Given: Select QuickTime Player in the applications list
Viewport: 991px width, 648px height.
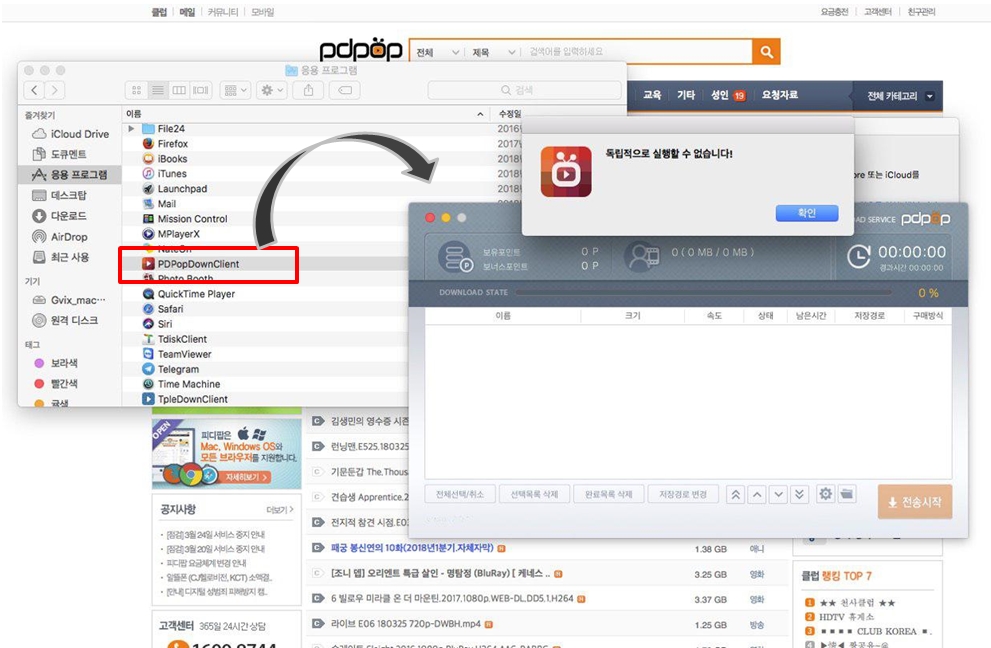Looking at the screenshot, I should tap(188, 294).
